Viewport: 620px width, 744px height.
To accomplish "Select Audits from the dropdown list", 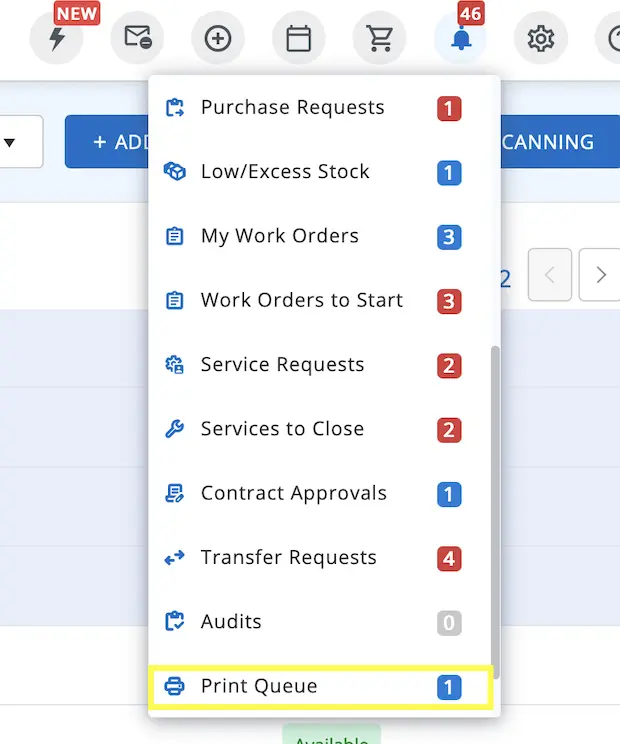I will click(x=231, y=622).
